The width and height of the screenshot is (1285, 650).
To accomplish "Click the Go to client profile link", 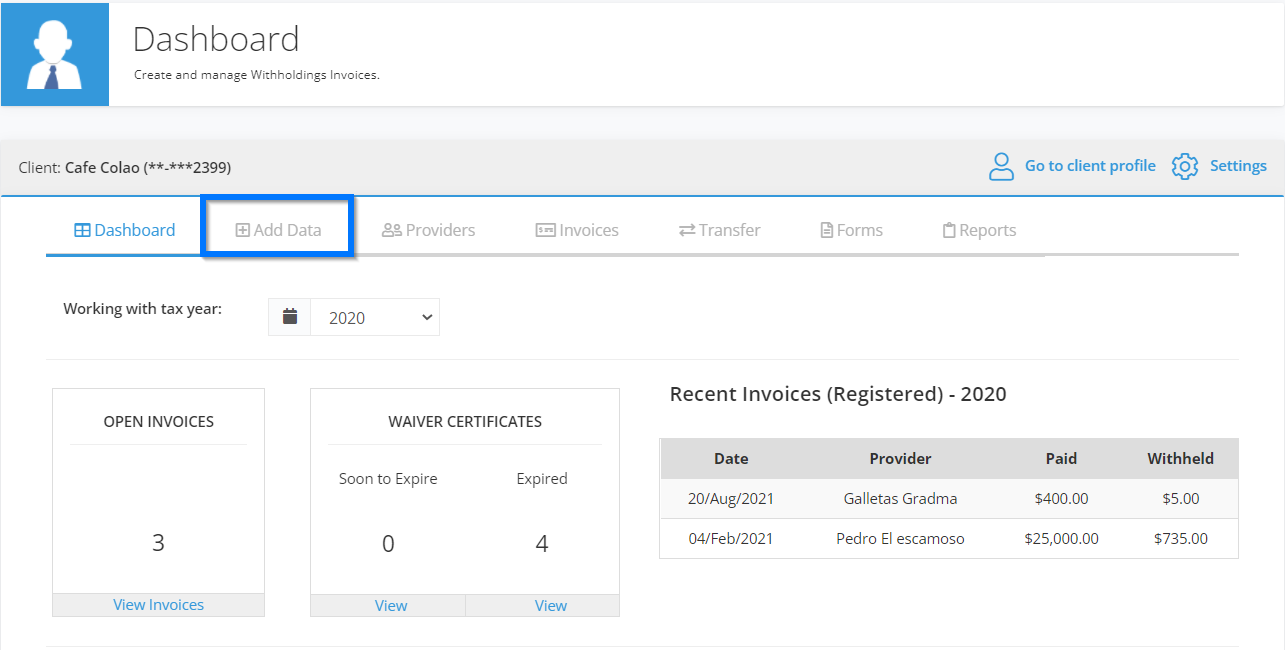I will coord(1090,166).
